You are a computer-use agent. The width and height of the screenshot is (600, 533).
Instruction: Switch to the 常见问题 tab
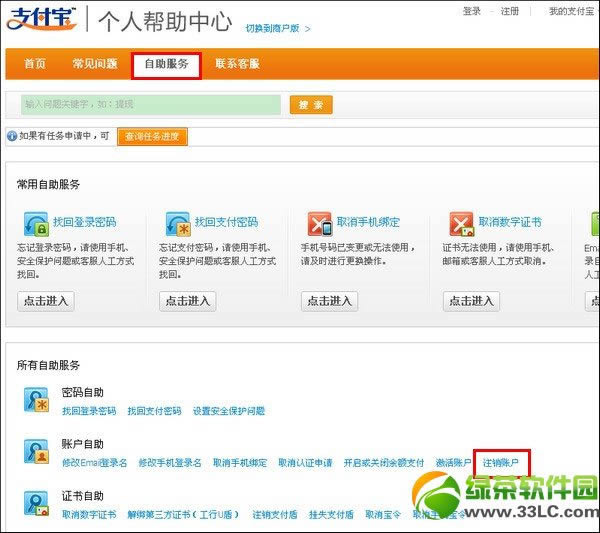(x=93, y=64)
